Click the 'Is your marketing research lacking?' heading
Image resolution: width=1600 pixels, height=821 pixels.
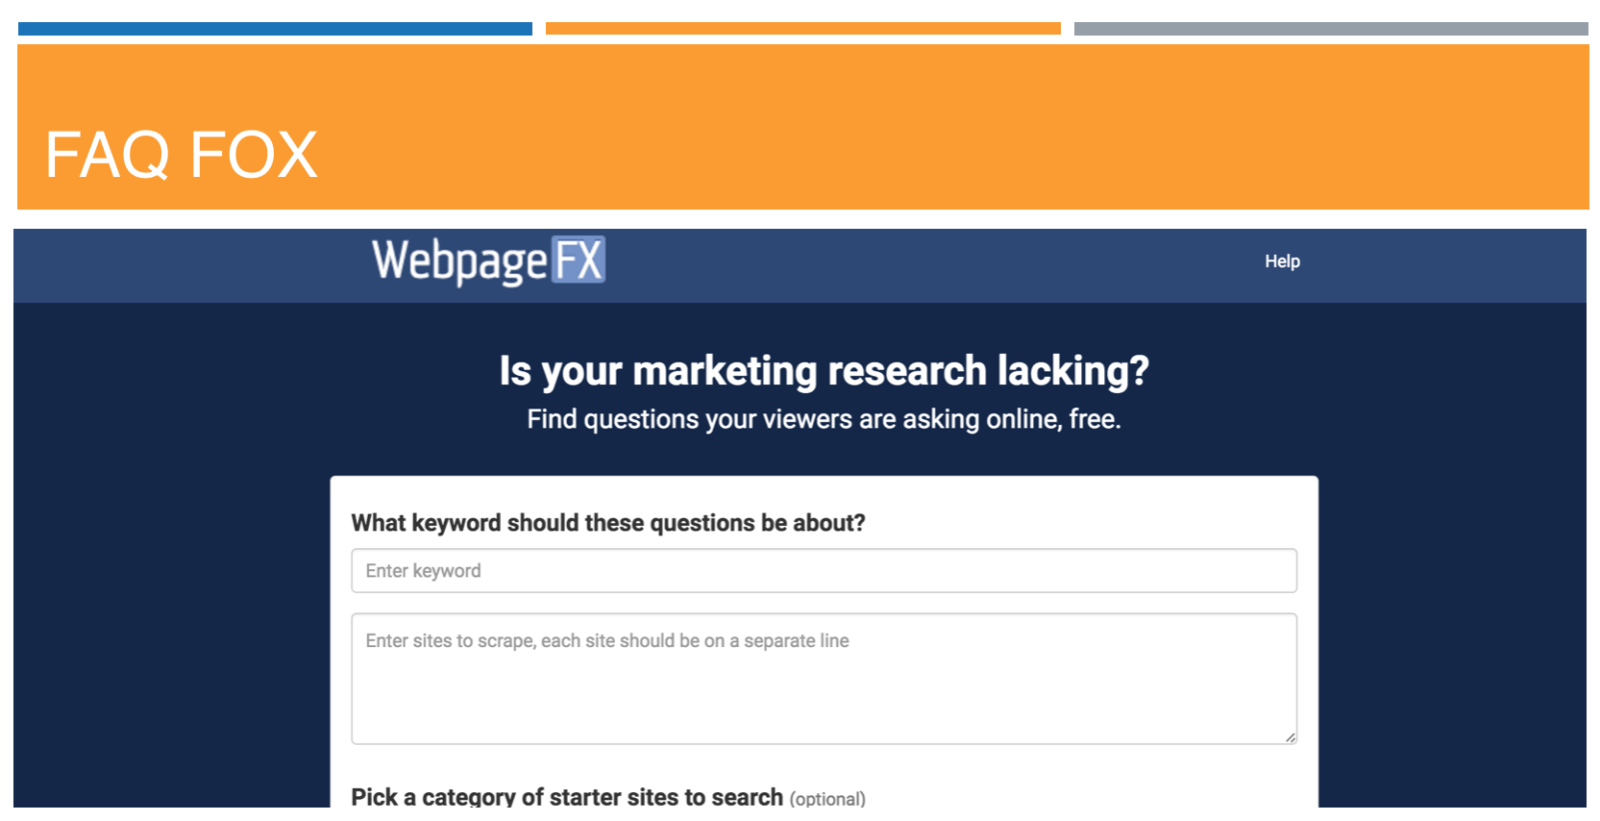pos(824,371)
